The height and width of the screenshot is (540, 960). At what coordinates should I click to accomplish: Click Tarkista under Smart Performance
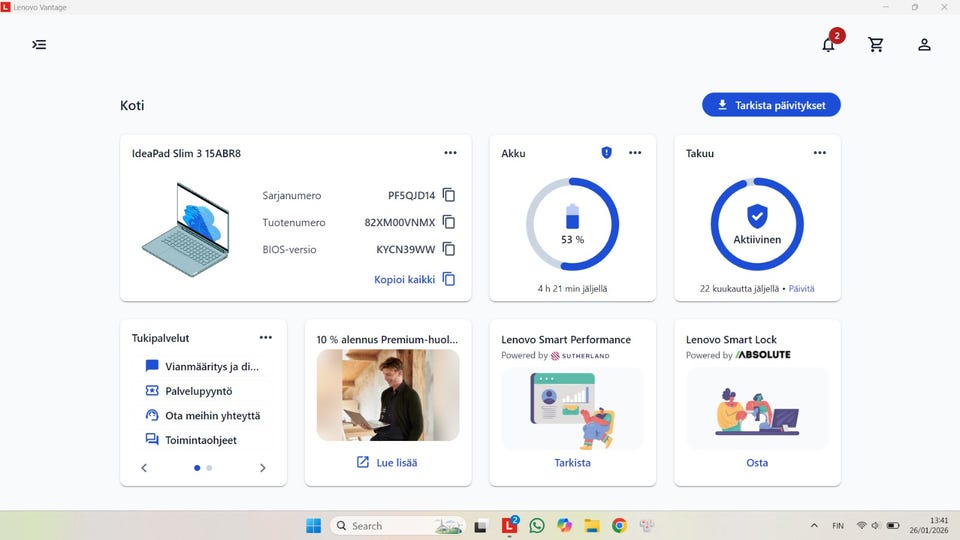click(x=572, y=463)
